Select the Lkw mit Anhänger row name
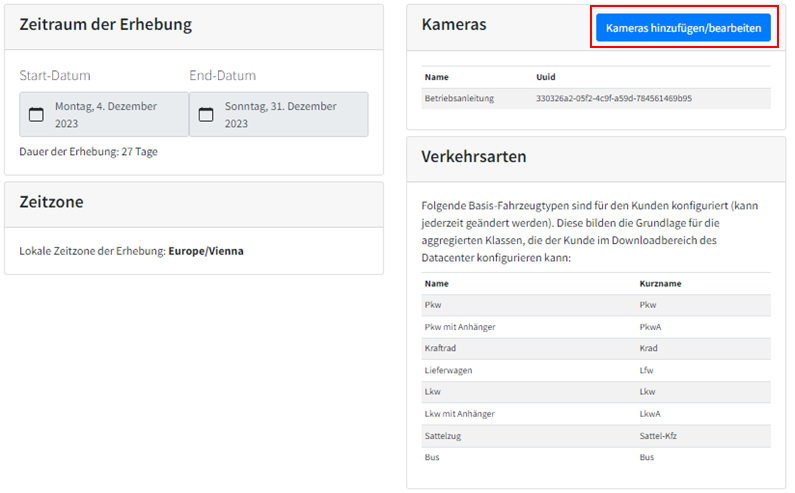 point(459,414)
